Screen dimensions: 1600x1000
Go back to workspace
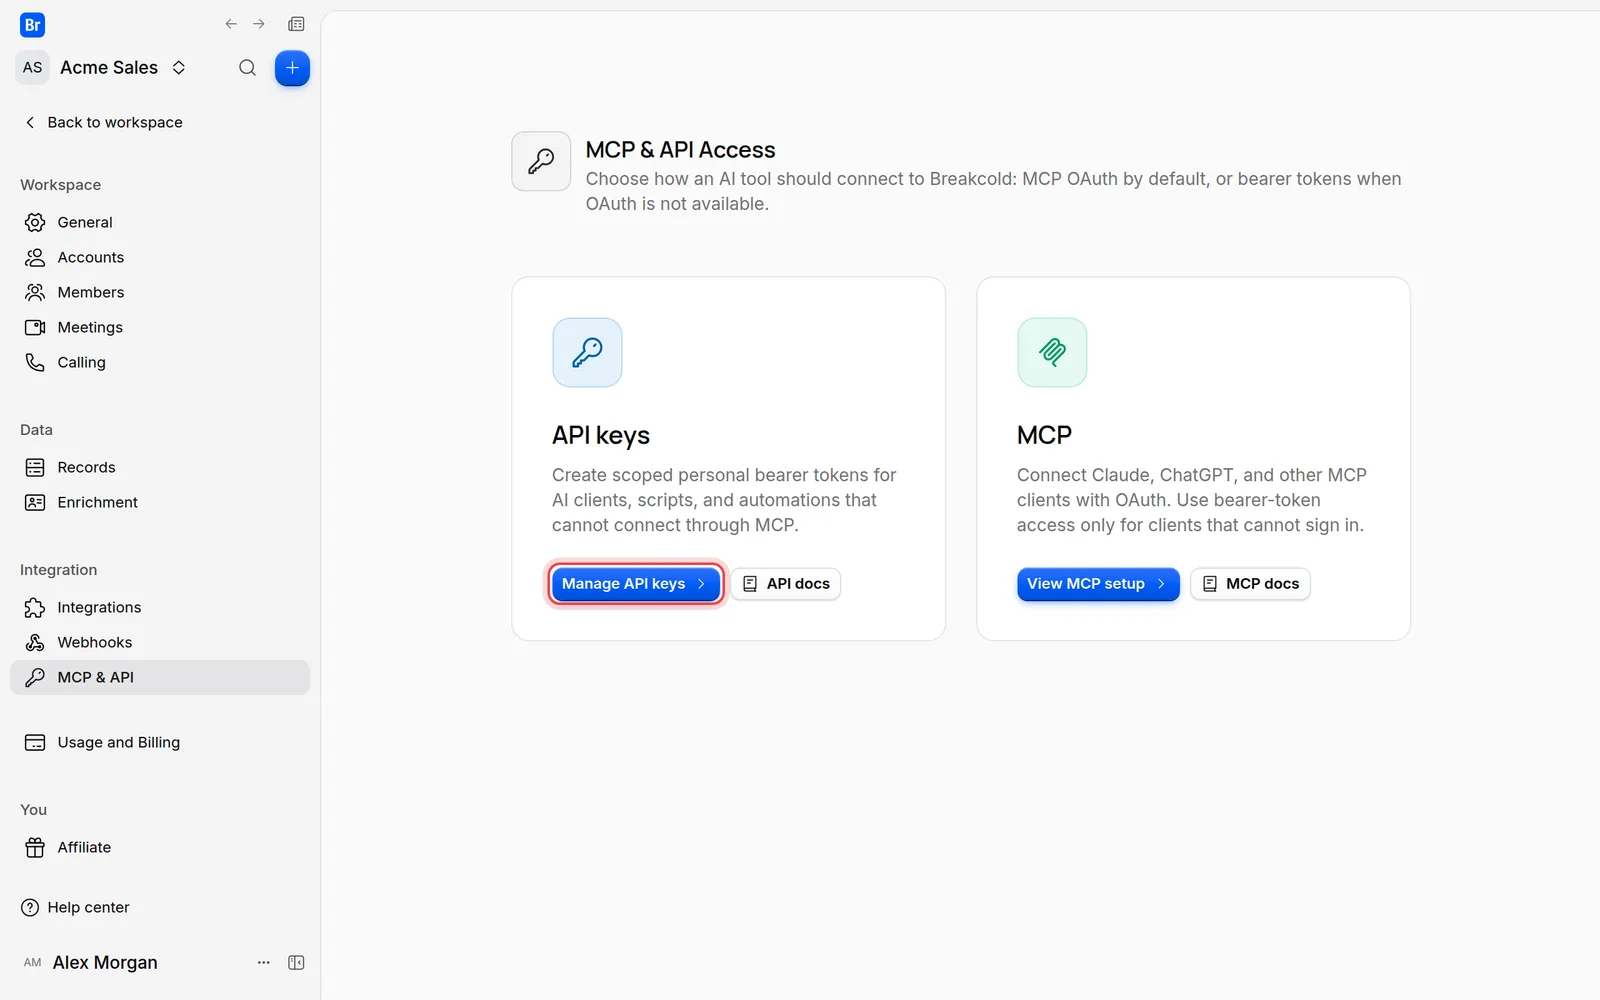[x=103, y=122]
